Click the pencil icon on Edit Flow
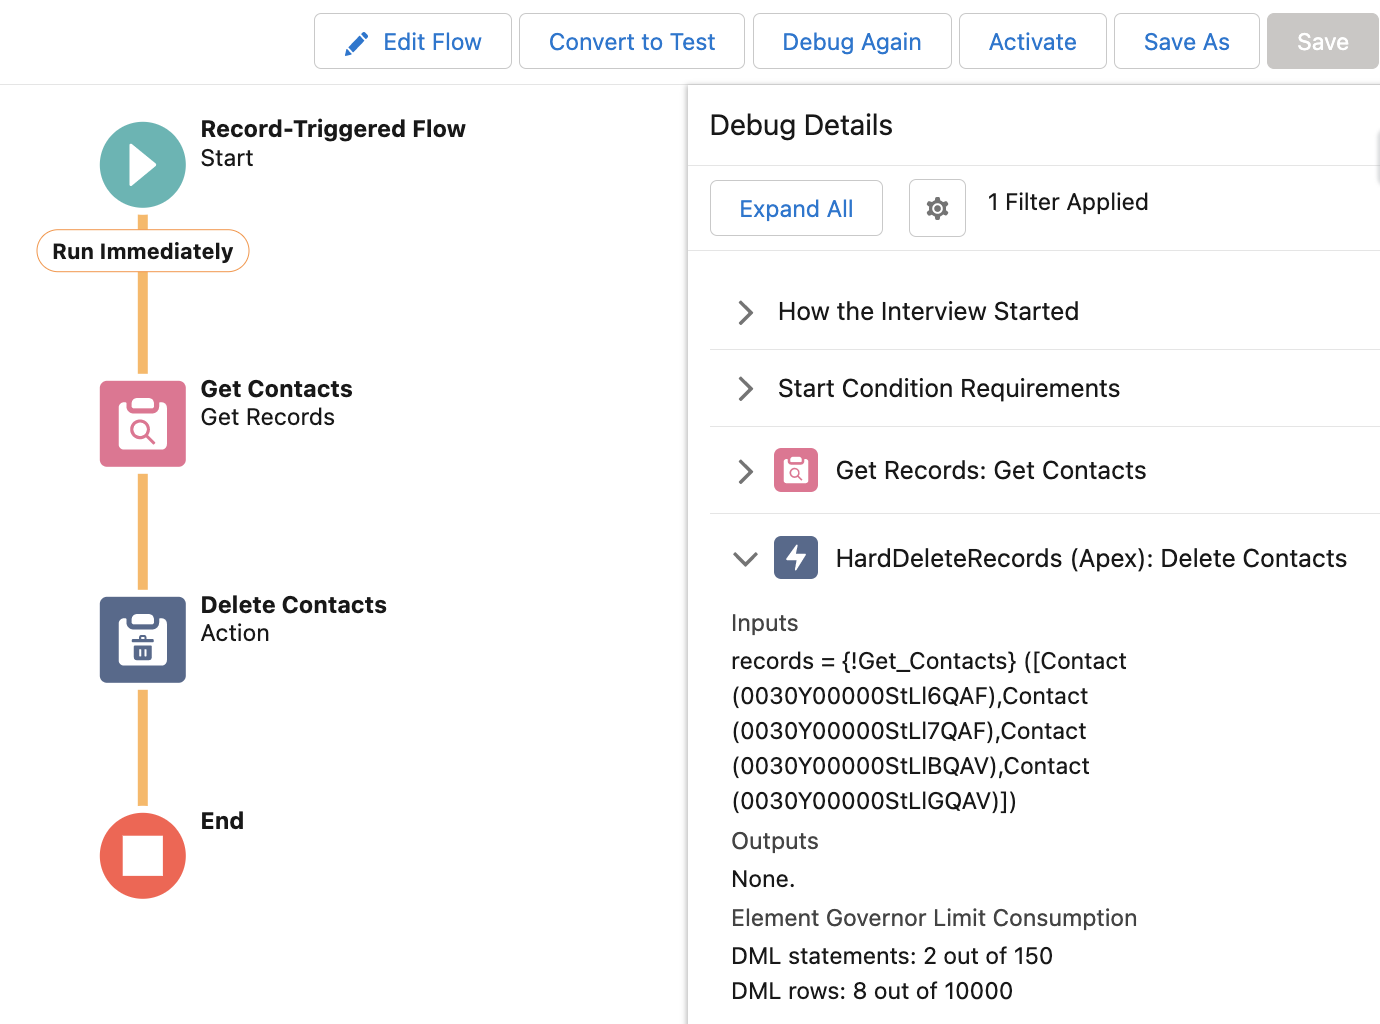1380x1024 pixels. click(357, 41)
